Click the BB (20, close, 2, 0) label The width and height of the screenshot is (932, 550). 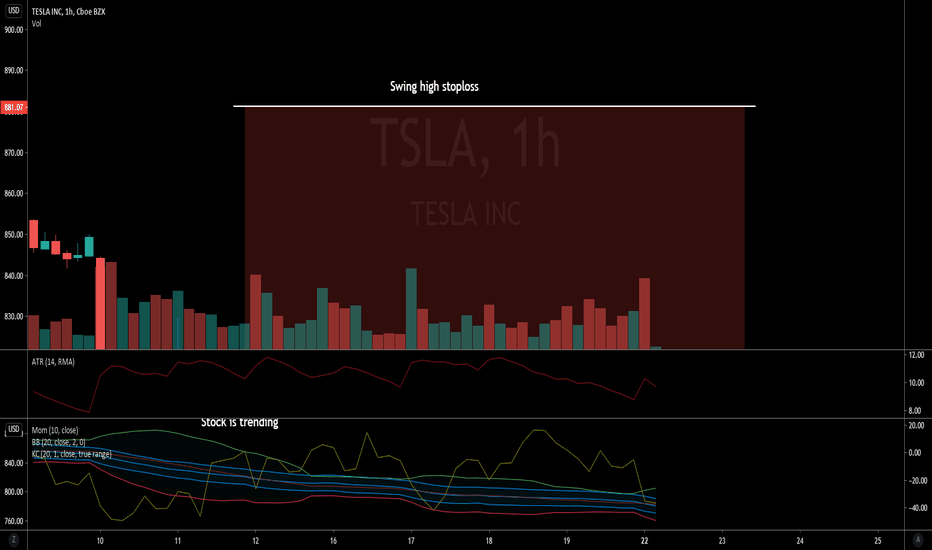click(58, 442)
